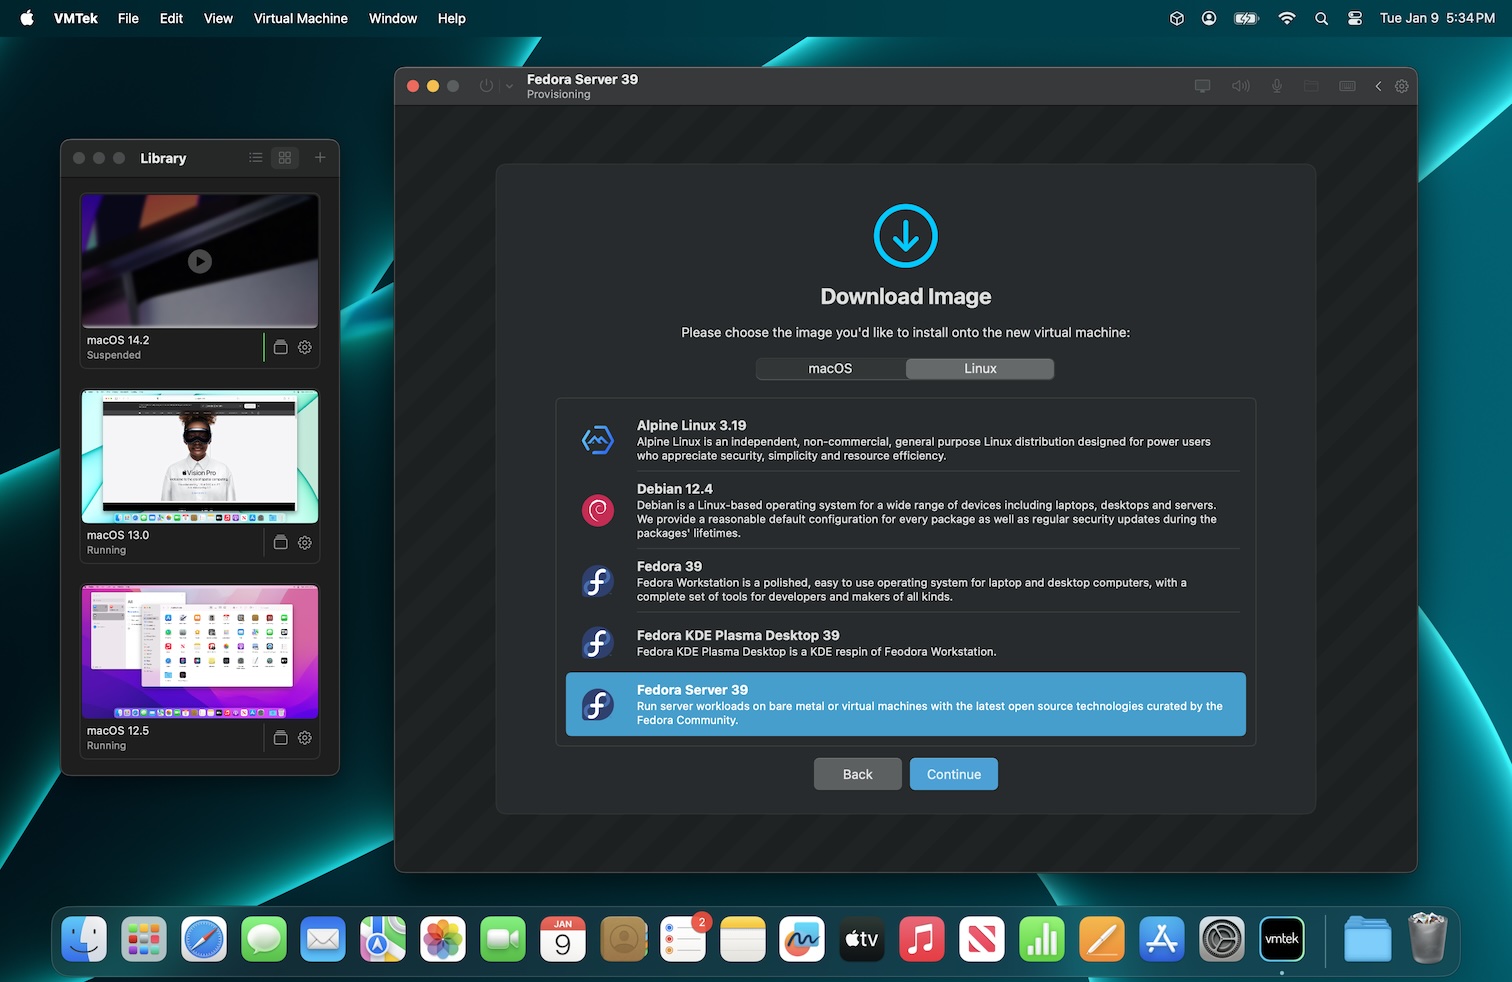Open the View menu in the menu bar

(x=218, y=18)
